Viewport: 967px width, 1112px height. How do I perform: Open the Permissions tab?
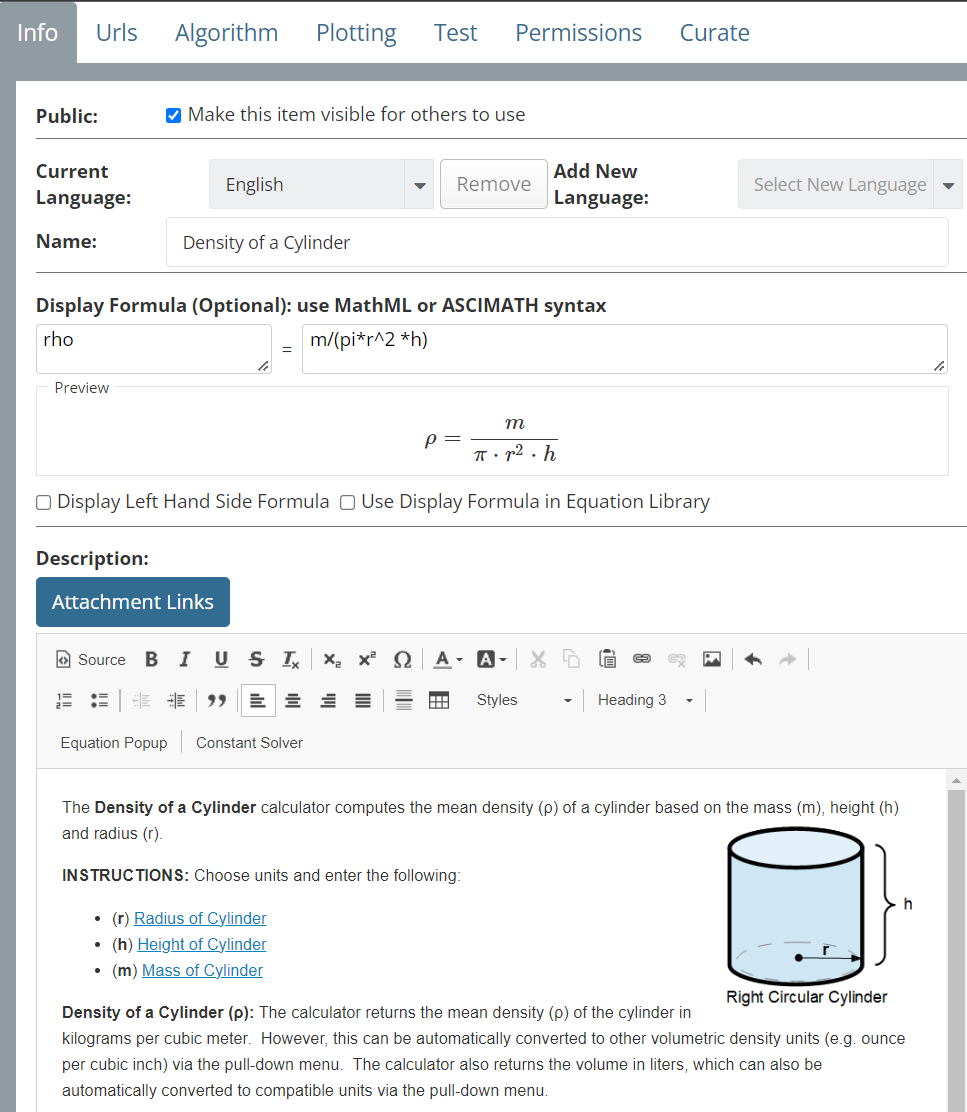(578, 33)
